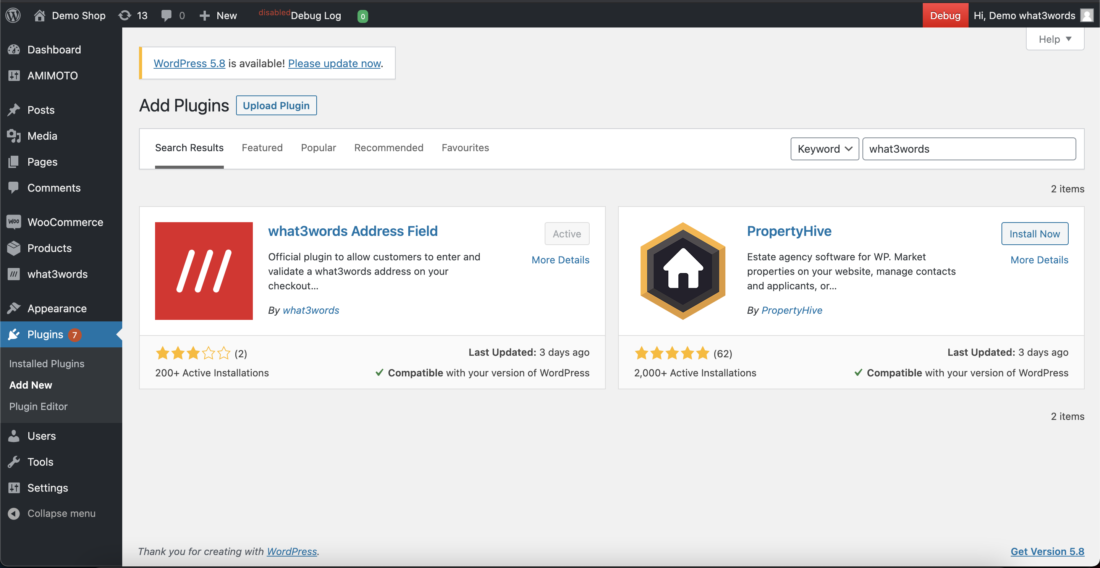Viewport: 1100px width, 568px height.
Task: Click the Collapse menu arrow icon
Action: coord(13,513)
